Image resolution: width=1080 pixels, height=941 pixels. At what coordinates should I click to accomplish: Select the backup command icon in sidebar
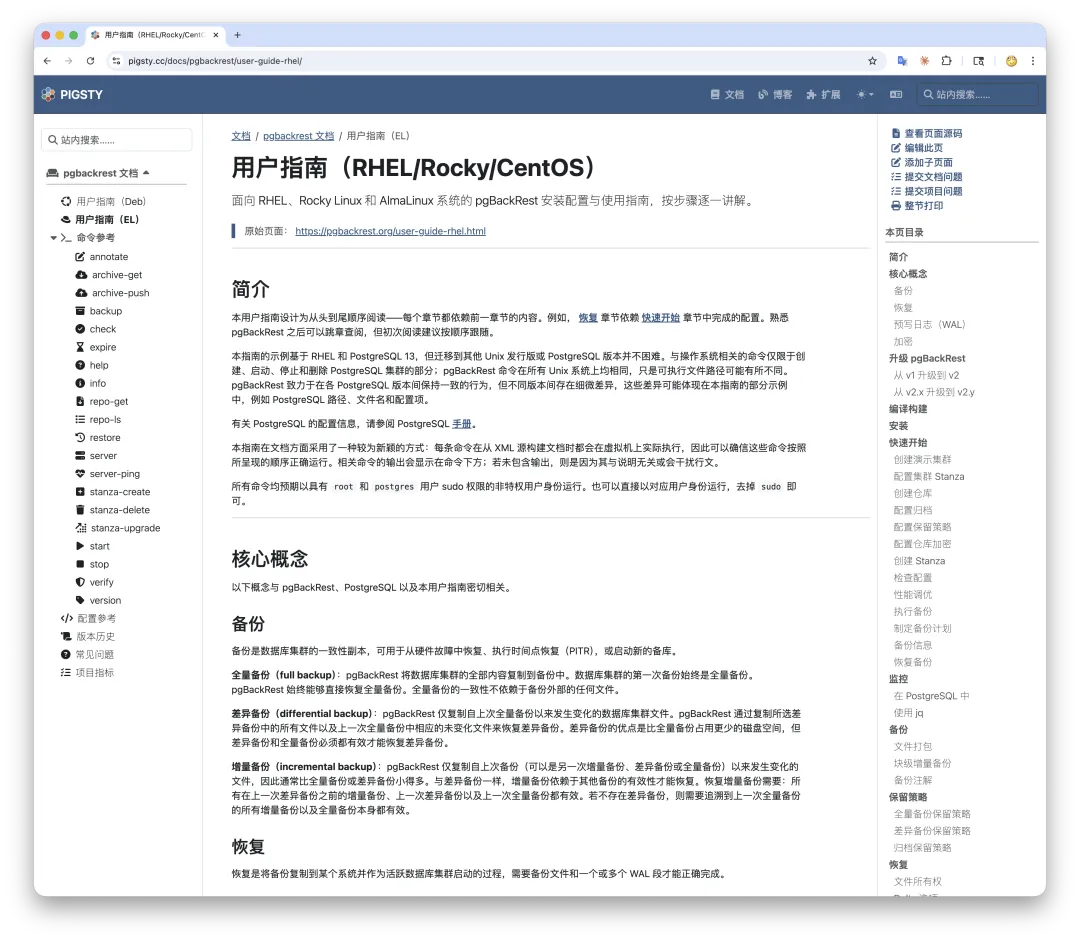point(82,310)
